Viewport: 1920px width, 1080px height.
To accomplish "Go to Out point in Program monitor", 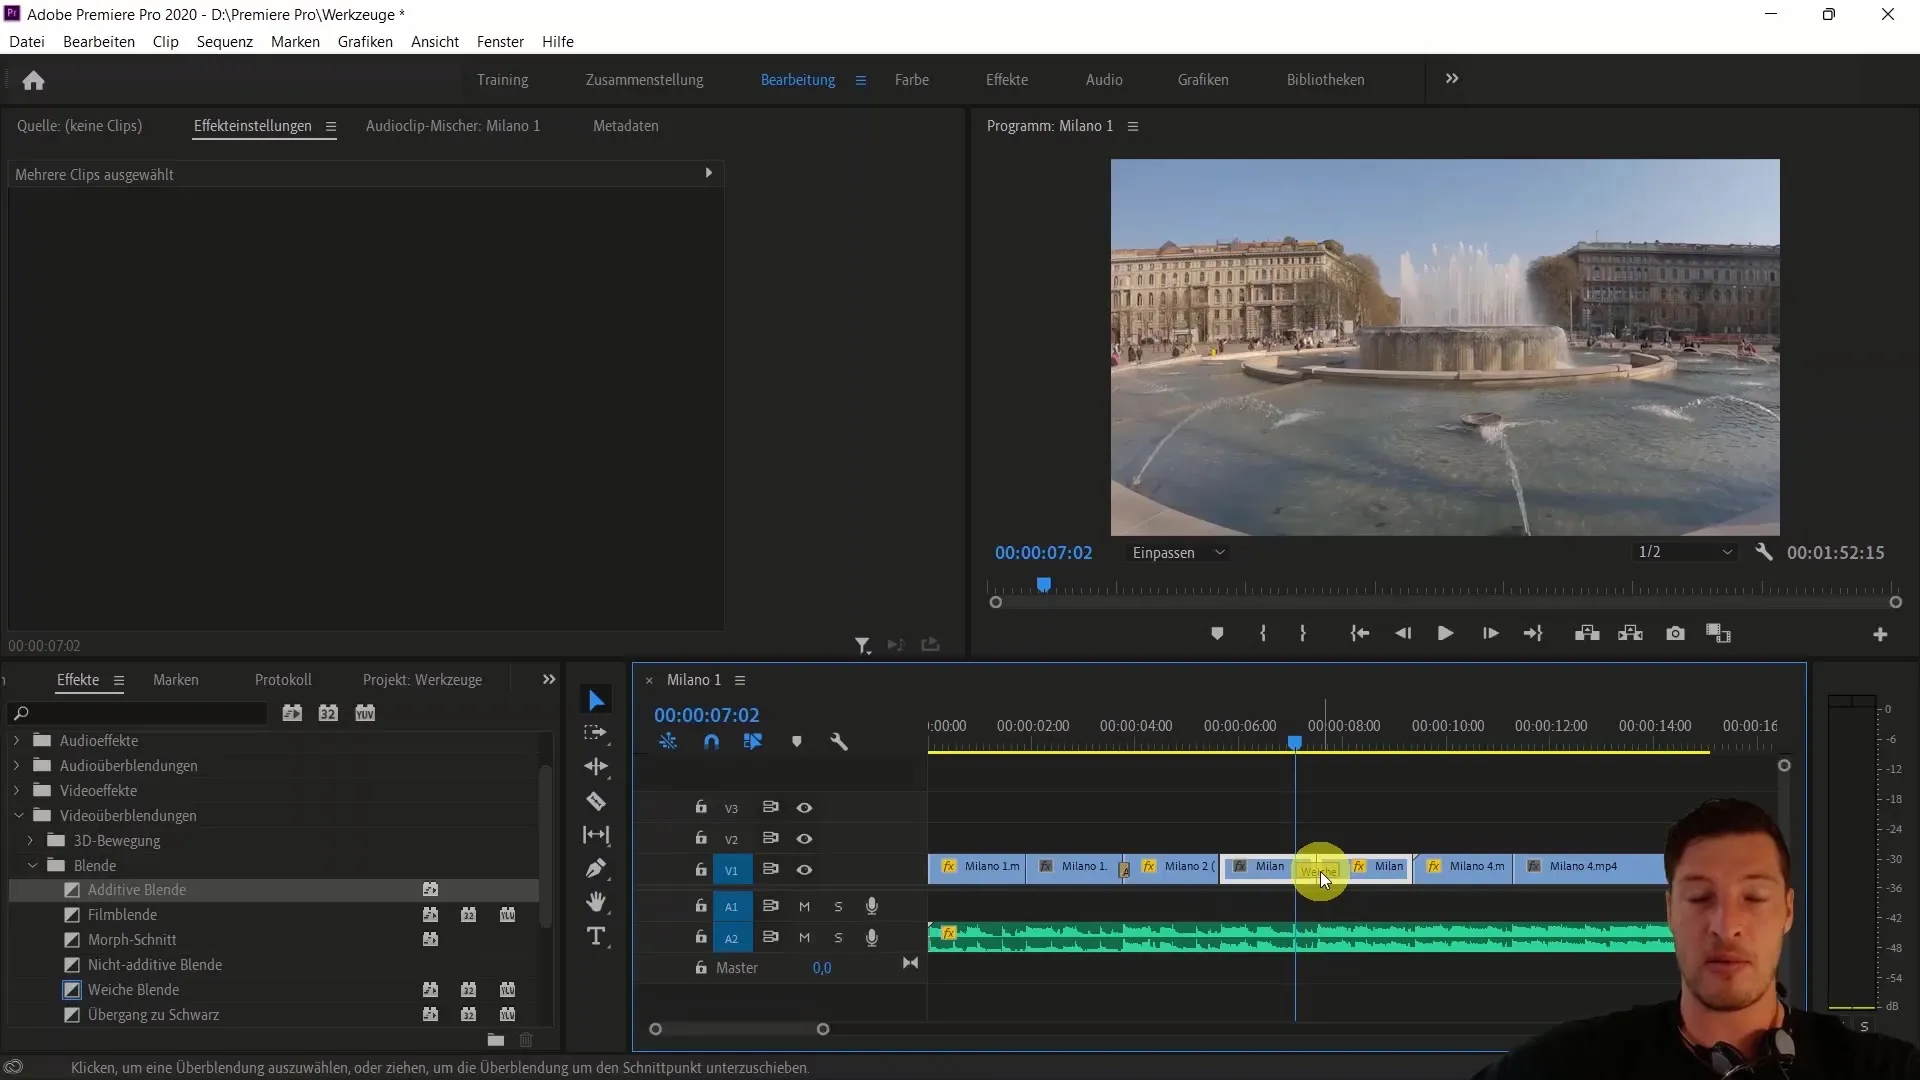I will 1533,634.
